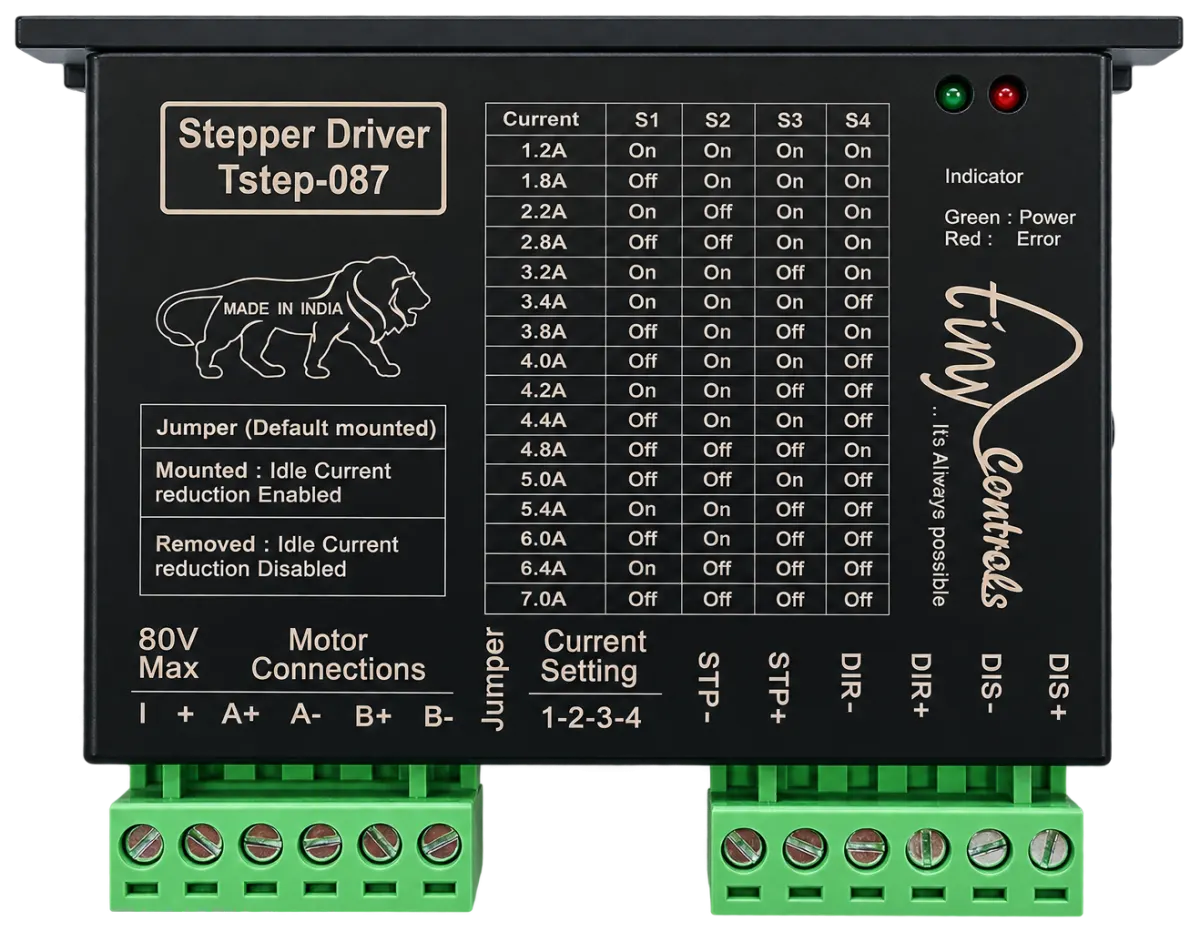Click the green power indicator LED
The width and height of the screenshot is (1200, 932).
pos(955,97)
